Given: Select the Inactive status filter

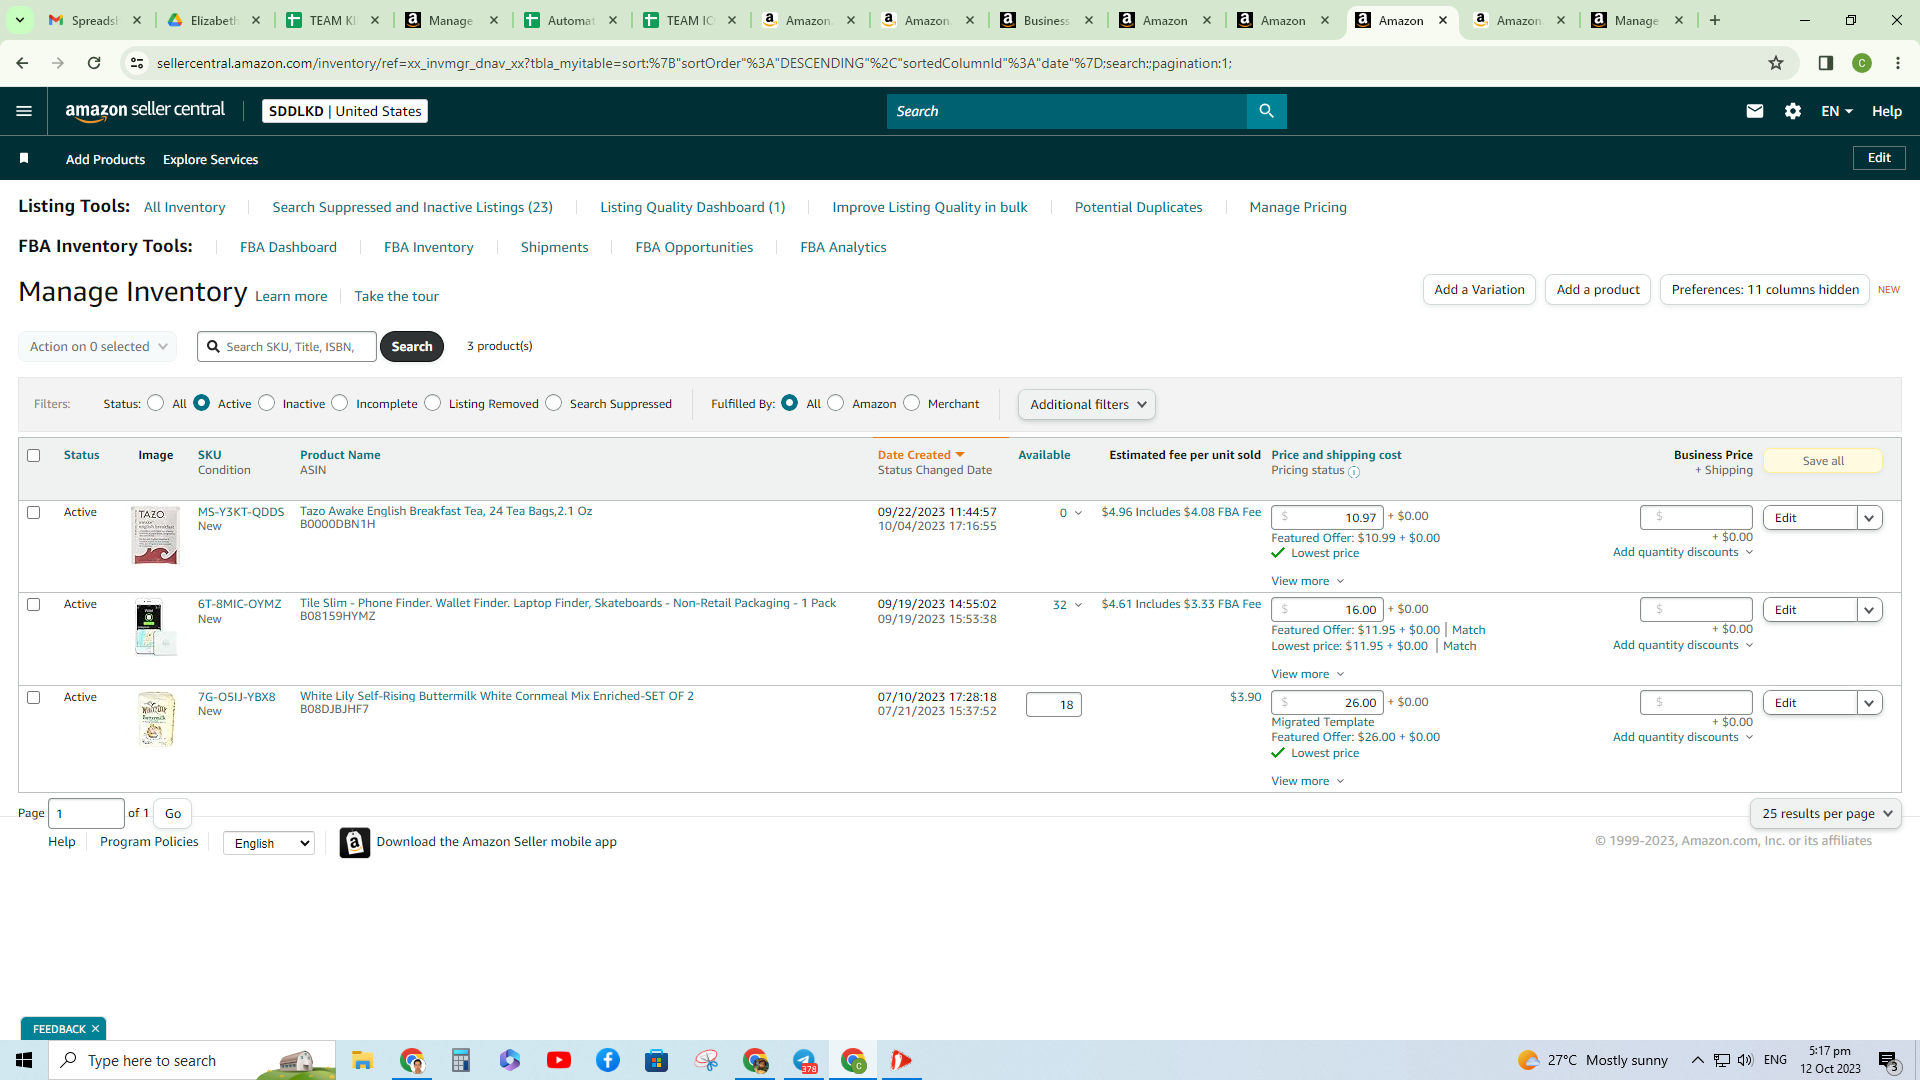Looking at the screenshot, I should click(x=266, y=403).
